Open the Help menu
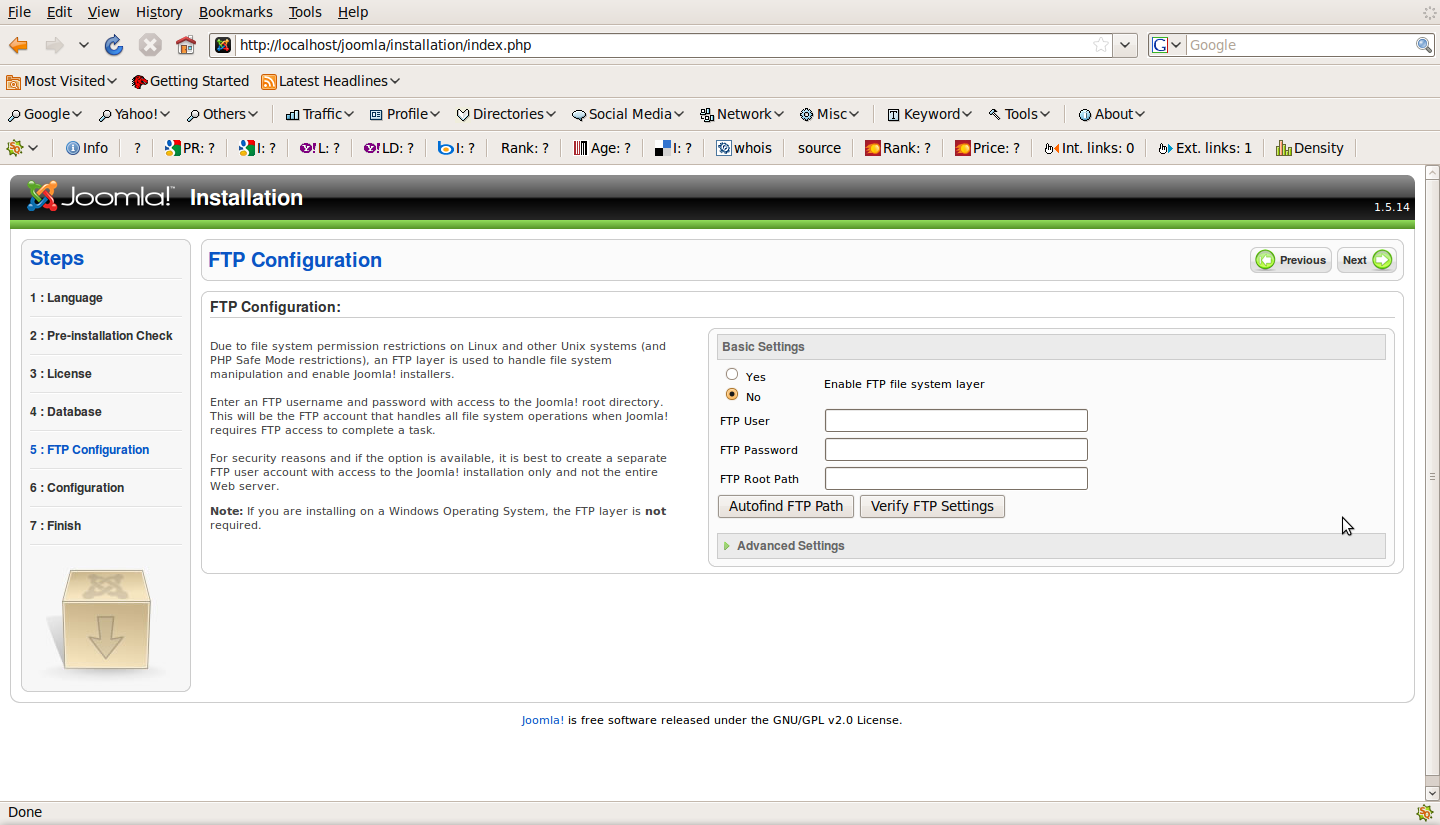 [353, 12]
